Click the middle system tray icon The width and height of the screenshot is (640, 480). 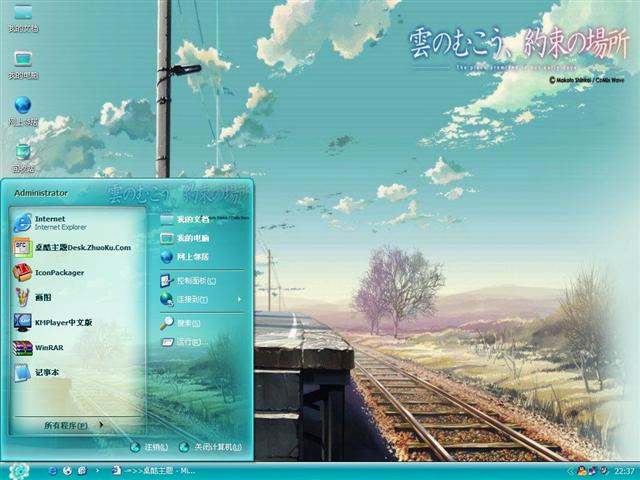coord(592,471)
